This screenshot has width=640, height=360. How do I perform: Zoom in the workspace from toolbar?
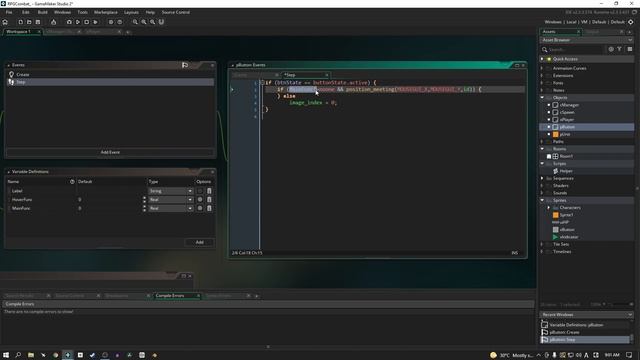[152, 22]
